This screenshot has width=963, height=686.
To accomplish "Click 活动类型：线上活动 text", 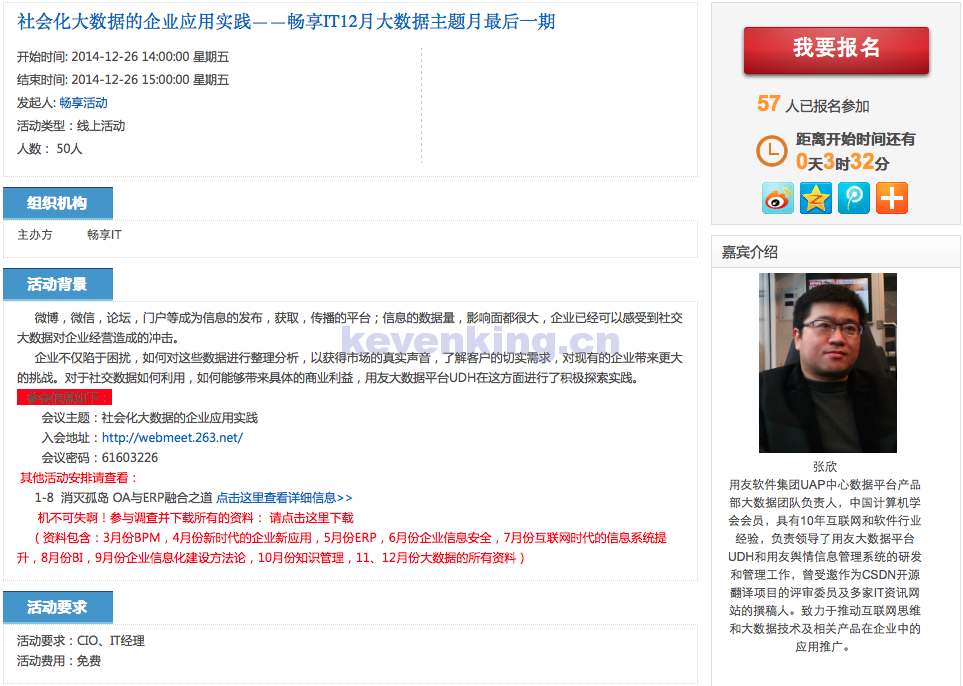I will (71, 126).
